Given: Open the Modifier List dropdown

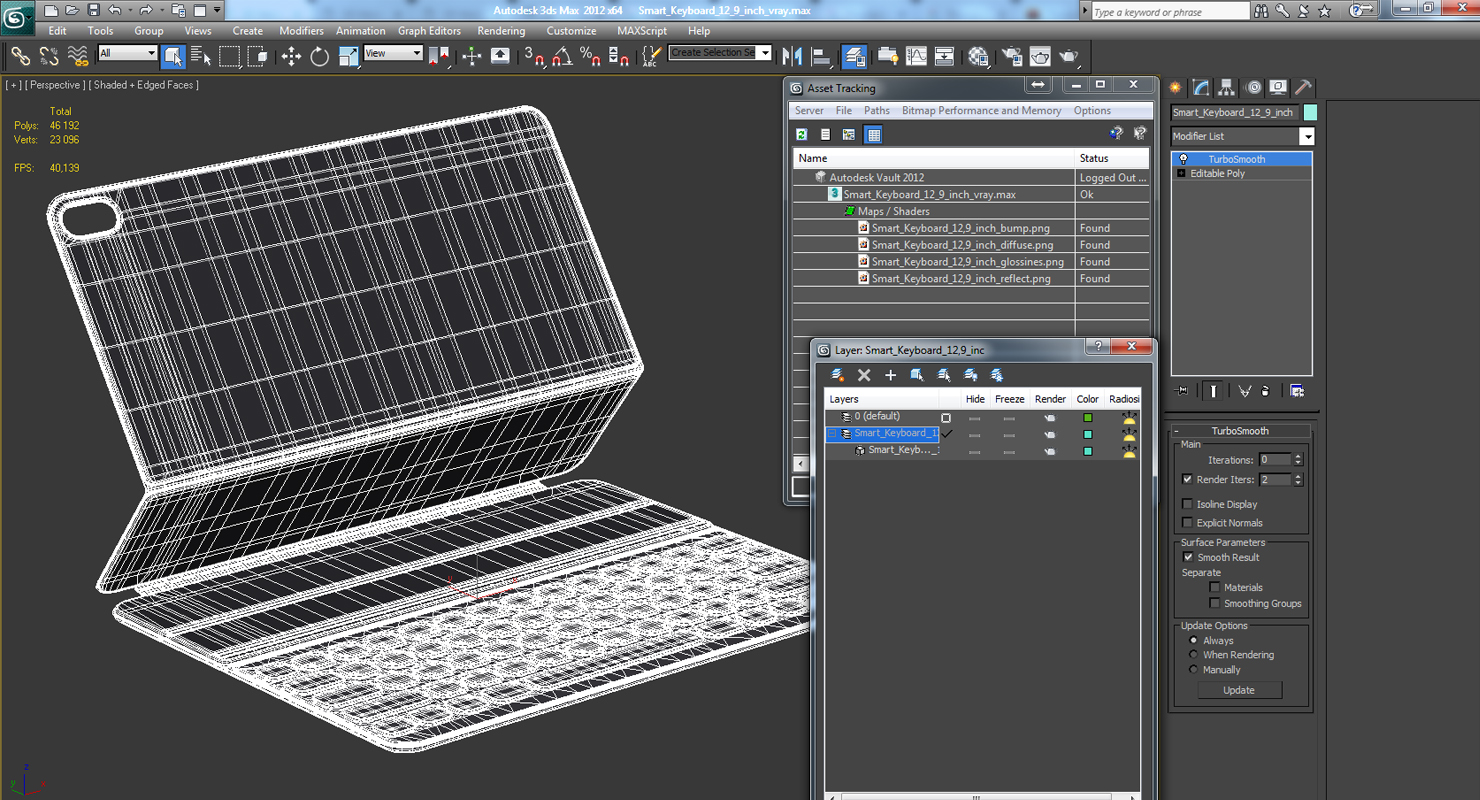Looking at the screenshot, I should tap(1306, 136).
